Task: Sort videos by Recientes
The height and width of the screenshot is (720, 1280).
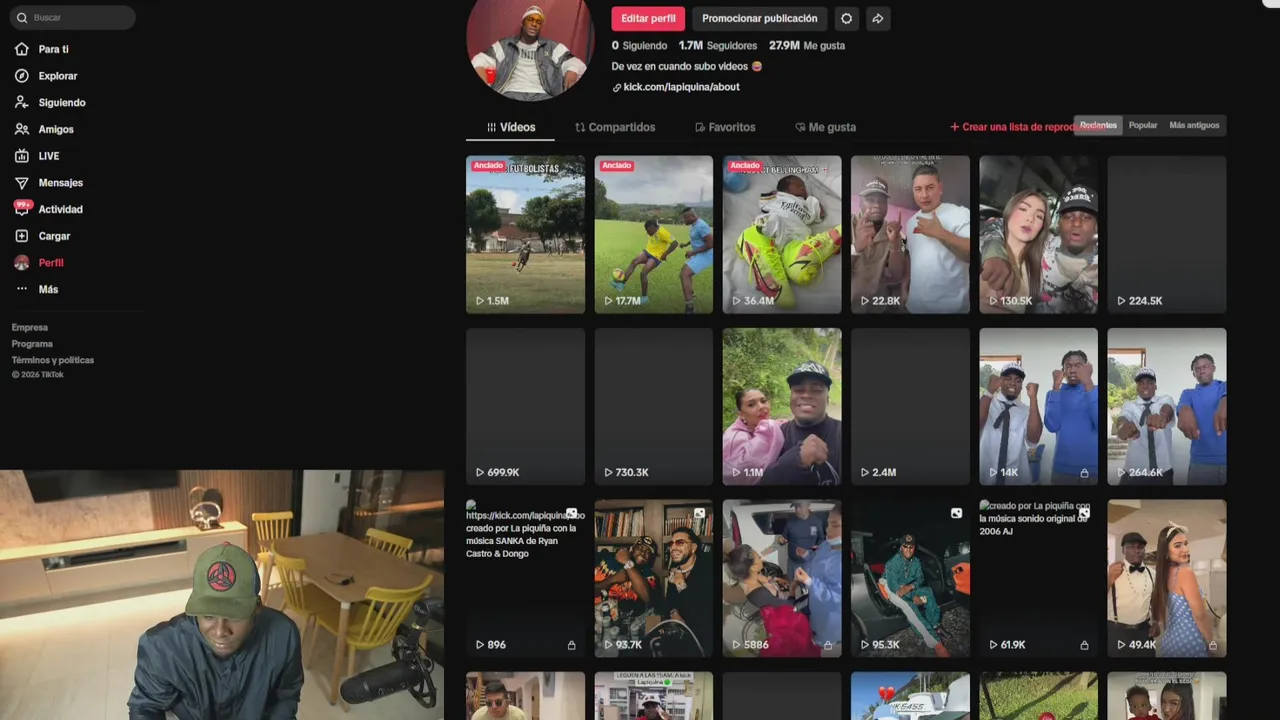Action: (x=1098, y=126)
